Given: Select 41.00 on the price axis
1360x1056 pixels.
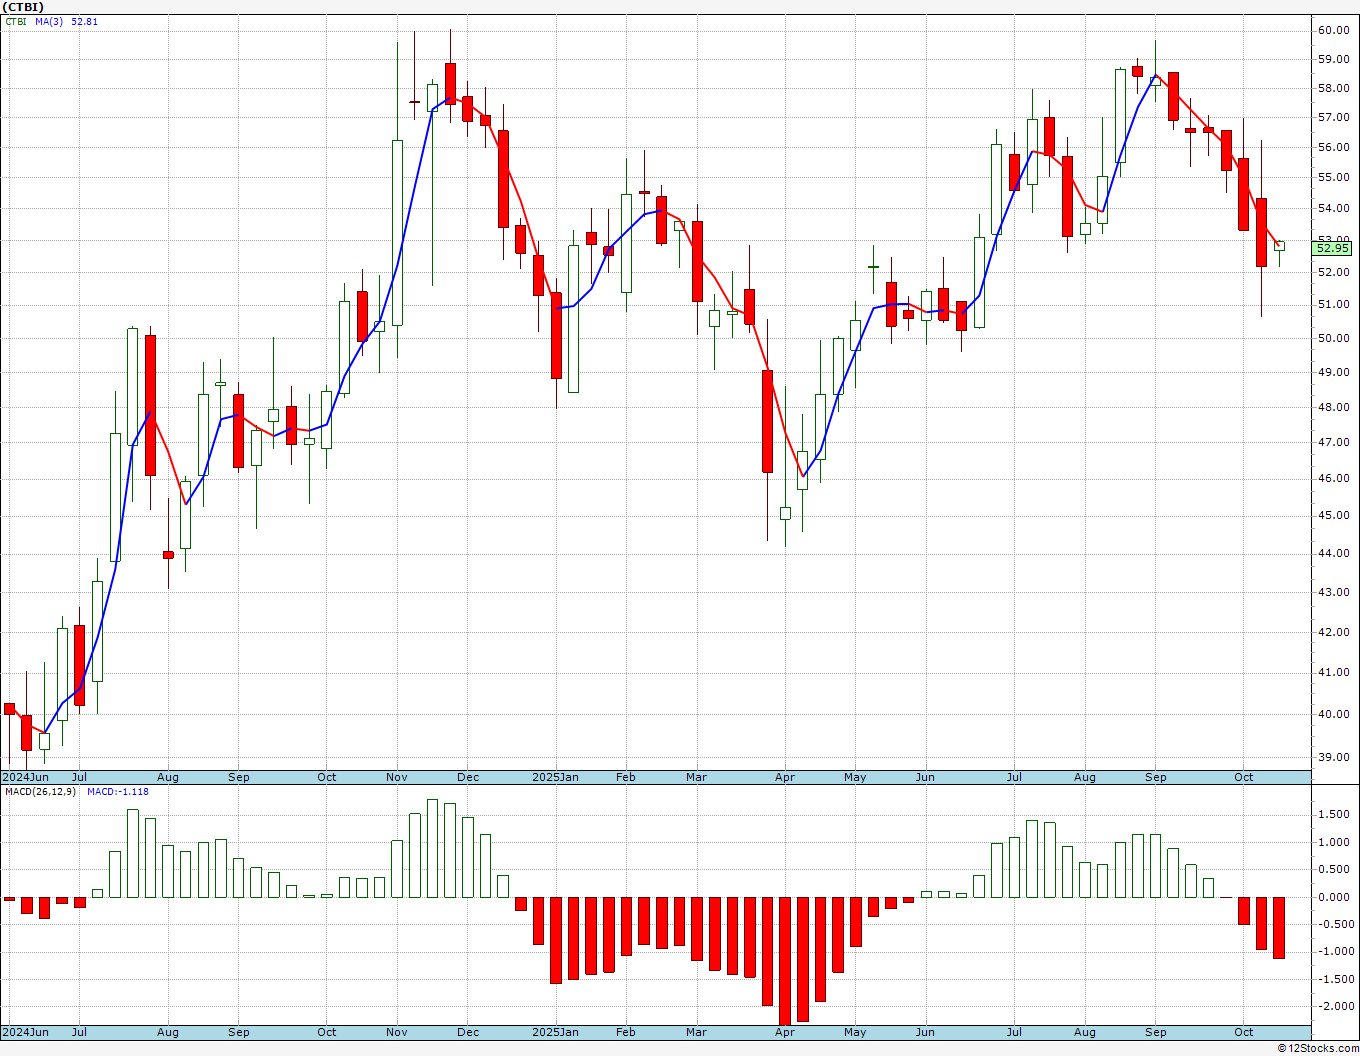Looking at the screenshot, I should point(1334,672).
